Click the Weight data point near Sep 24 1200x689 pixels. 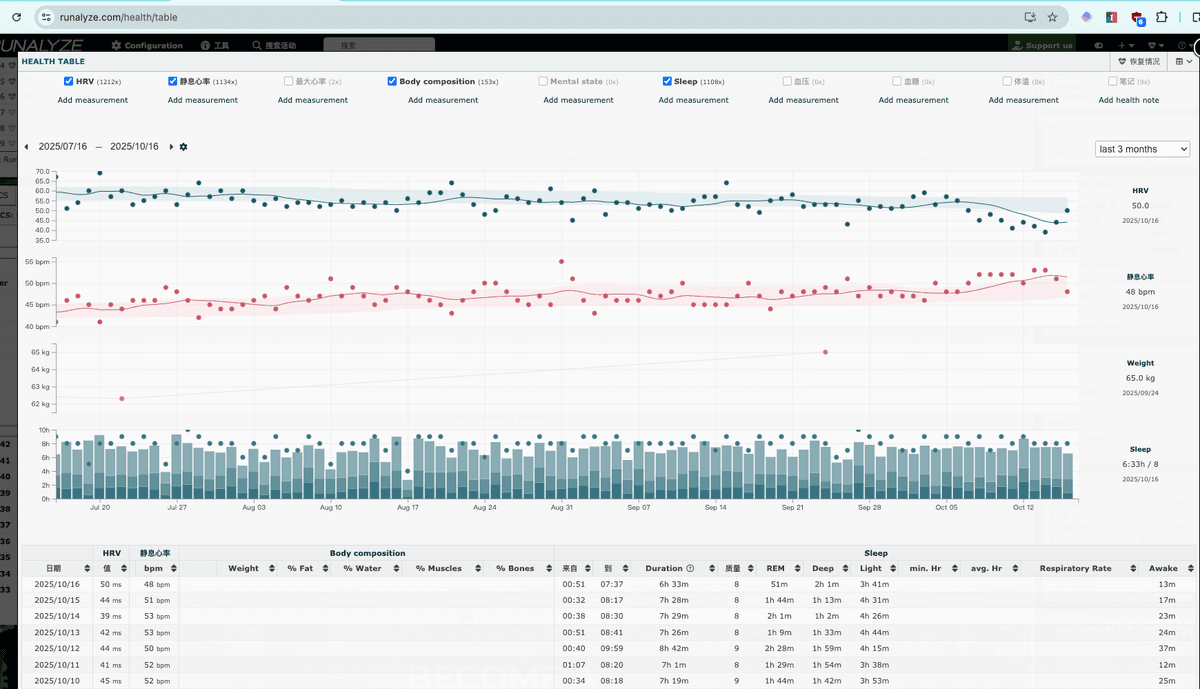(825, 352)
